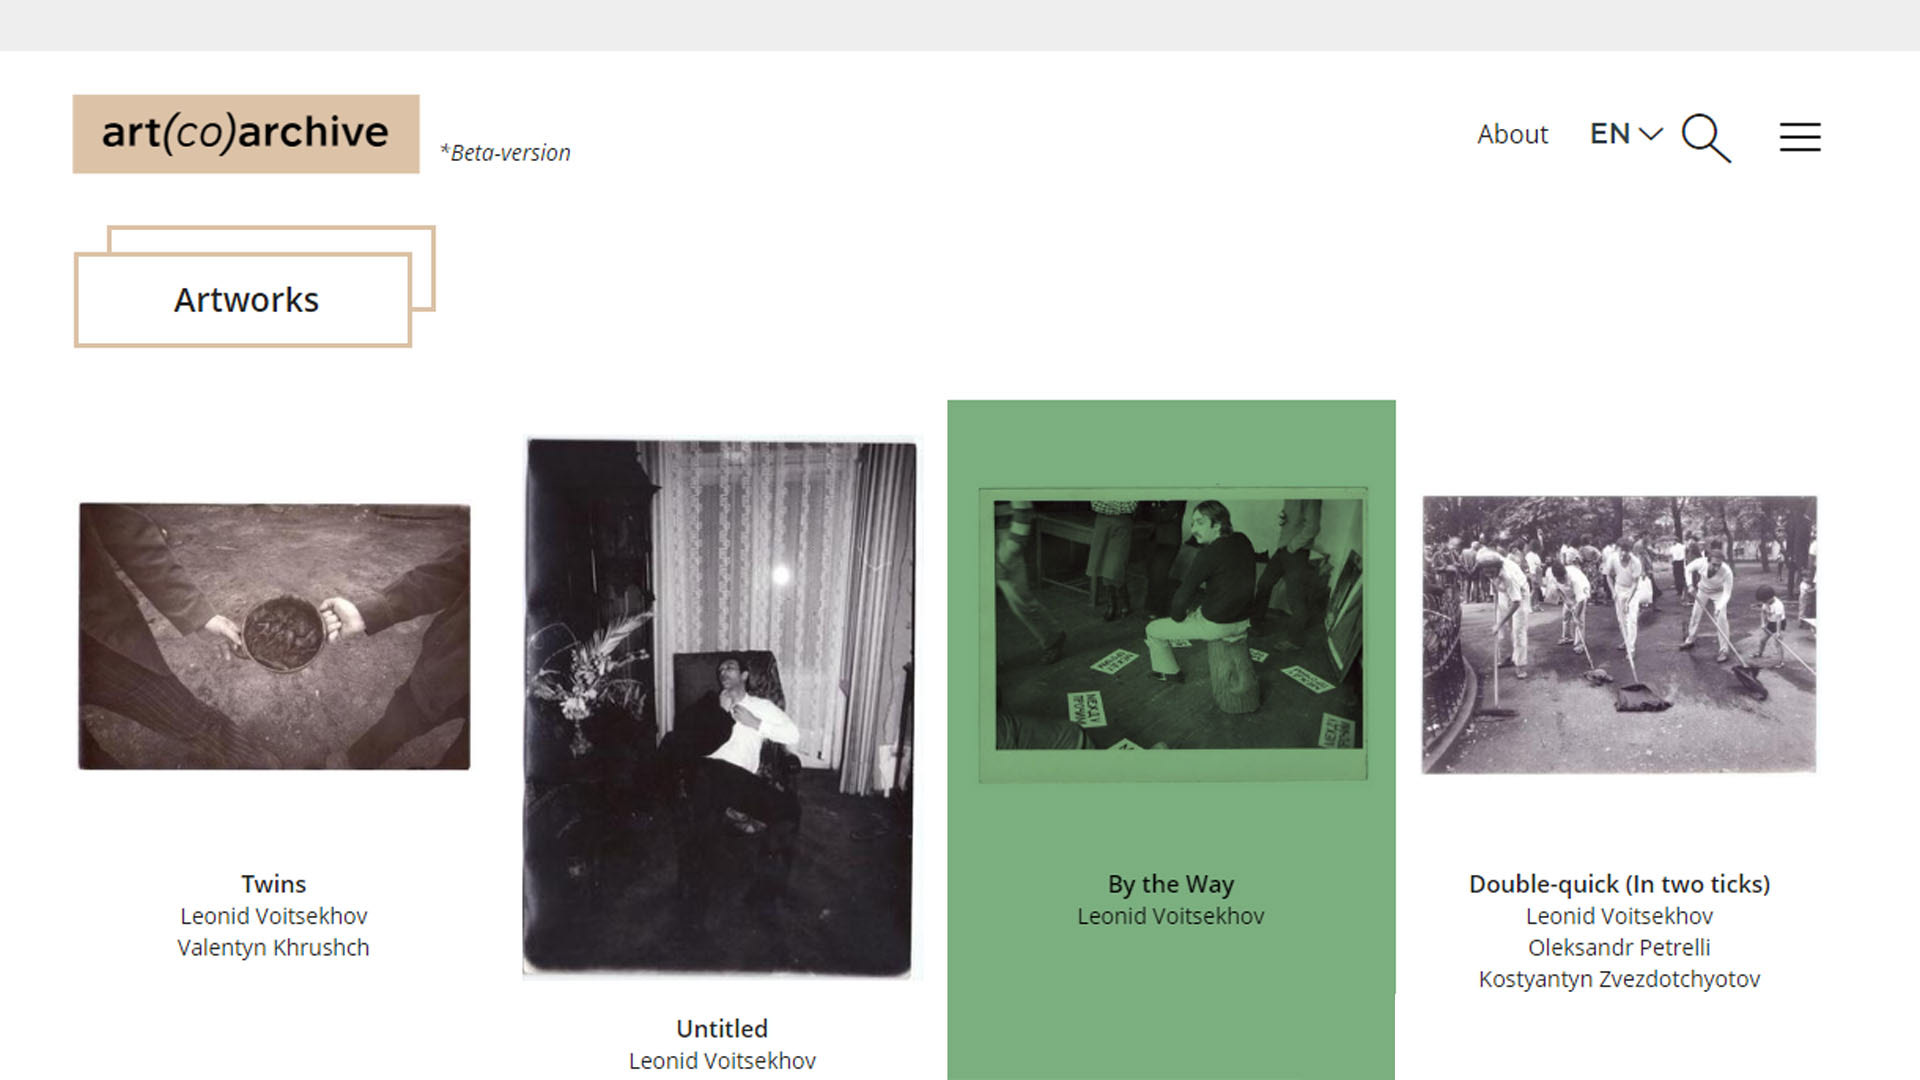Open artist Valentyn Khrushch
The height and width of the screenshot is (1080, 1920).
(273, 947)
